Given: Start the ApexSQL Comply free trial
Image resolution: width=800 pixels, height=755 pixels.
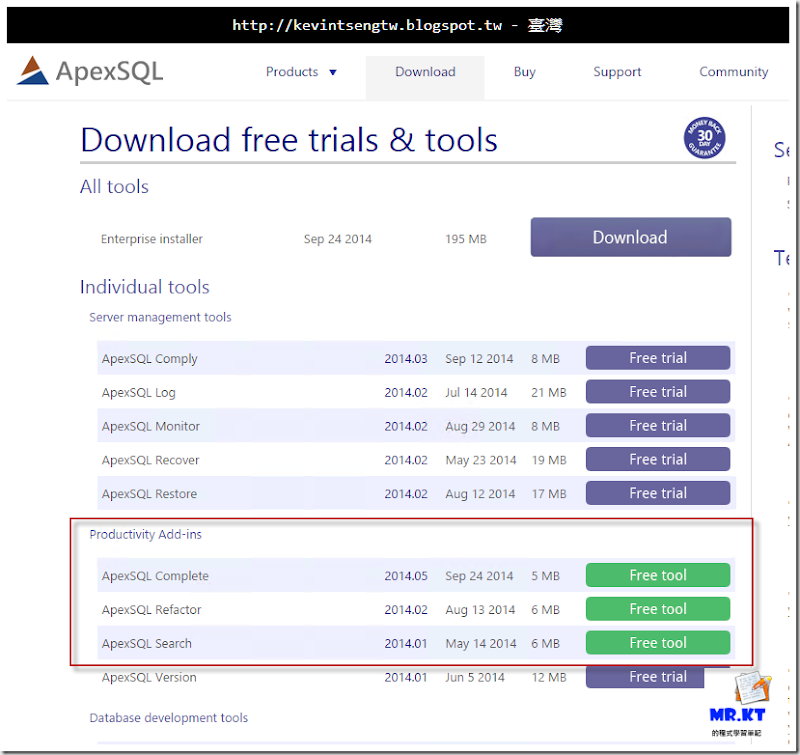Looking at the screenshot, I should tap(657, 357).
